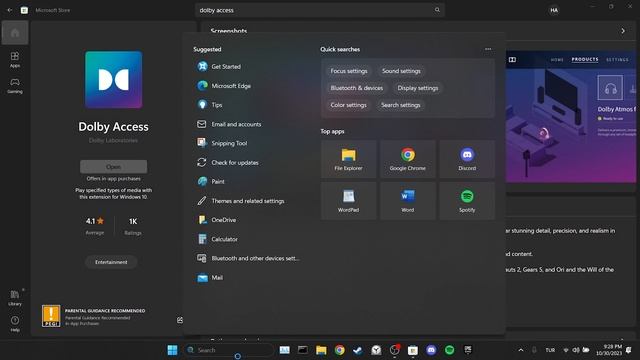Select Sound settings quick search
This screenshot has height=360, width=640.
401,71
